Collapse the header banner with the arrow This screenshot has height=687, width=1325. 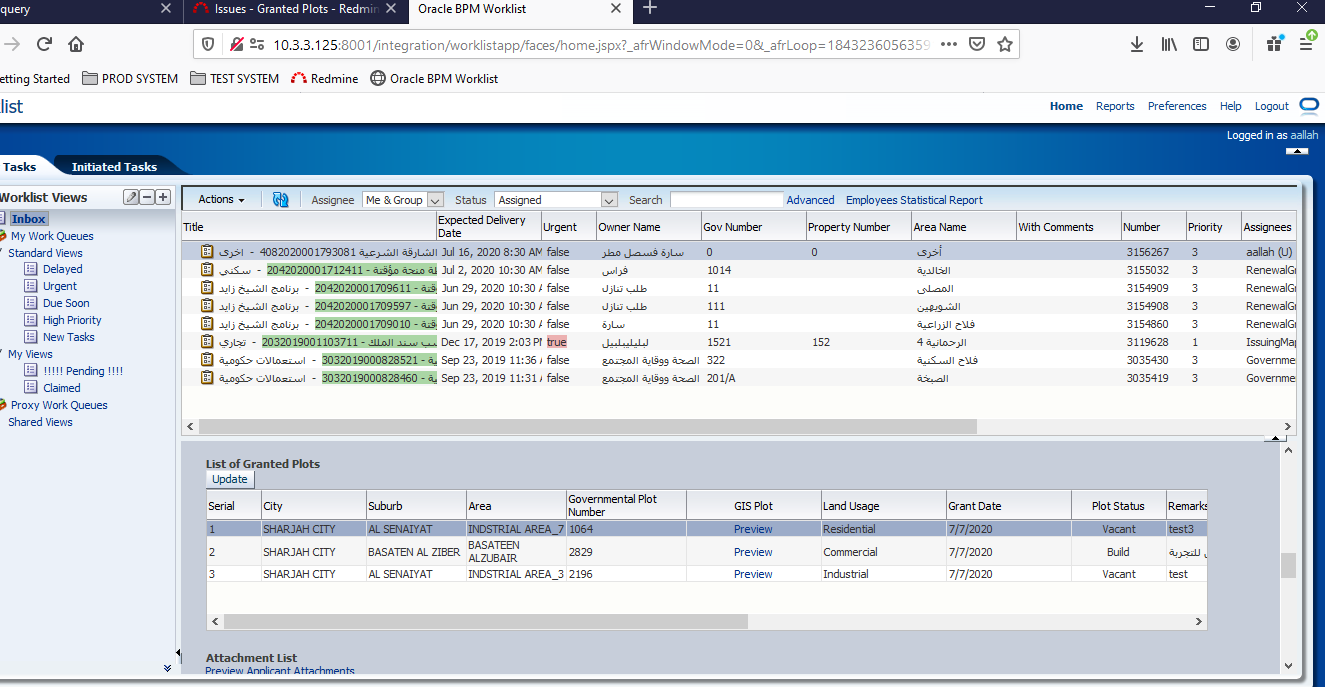(1297, 151)
